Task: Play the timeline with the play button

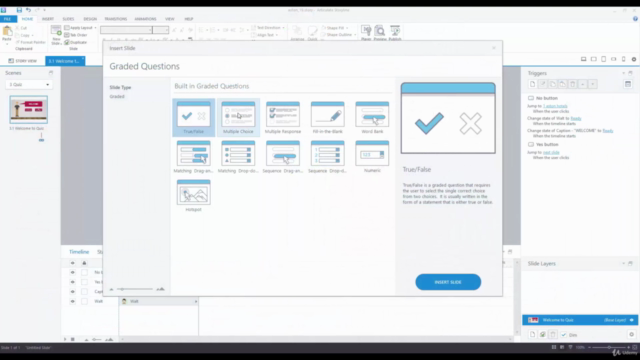Action: point(64,339)
